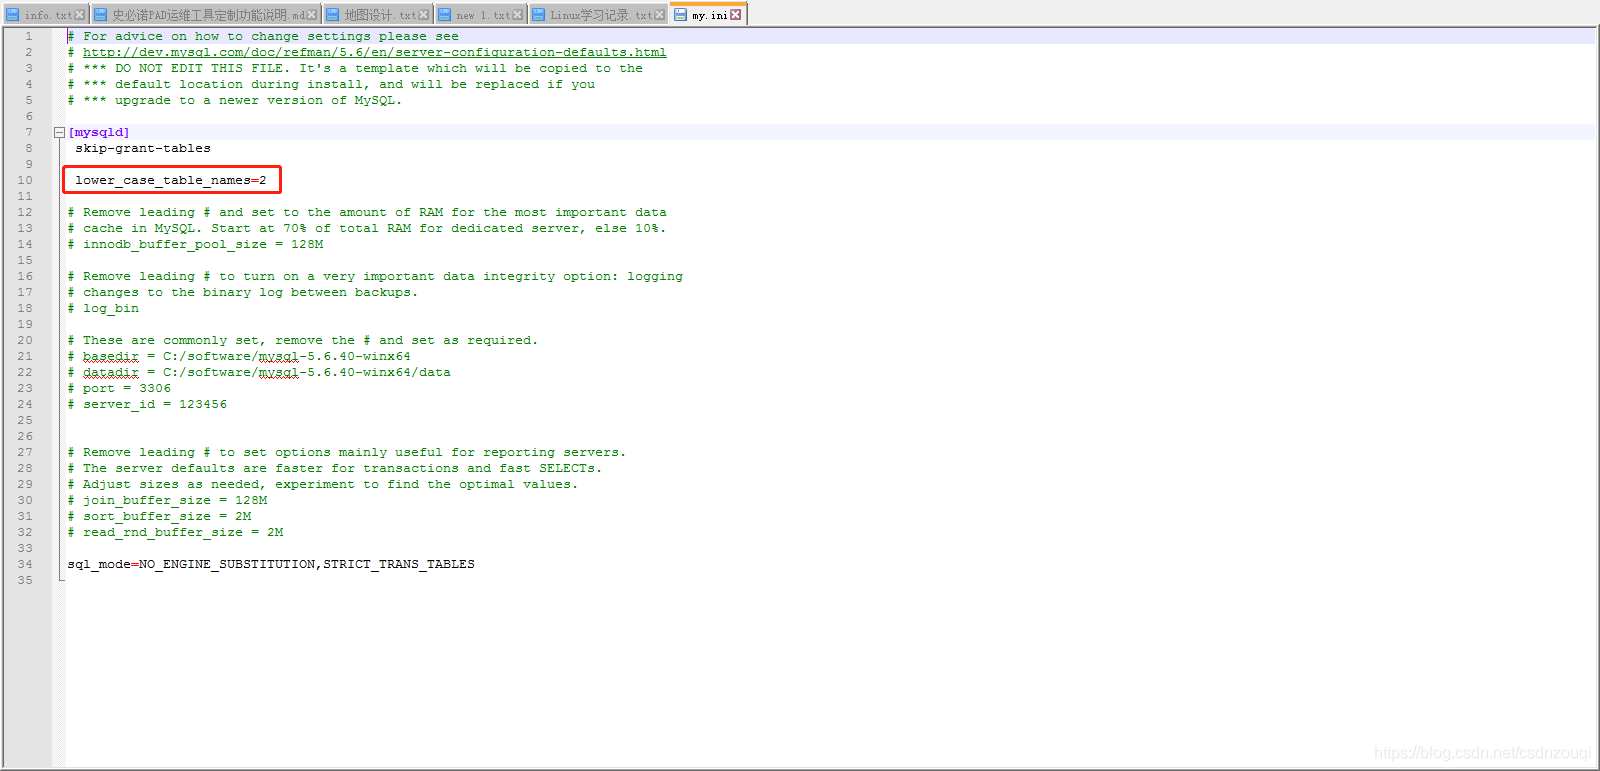Open the dev.mysql.com server-configuration-defaults link
1600x771 pixels.
(374, 52)
